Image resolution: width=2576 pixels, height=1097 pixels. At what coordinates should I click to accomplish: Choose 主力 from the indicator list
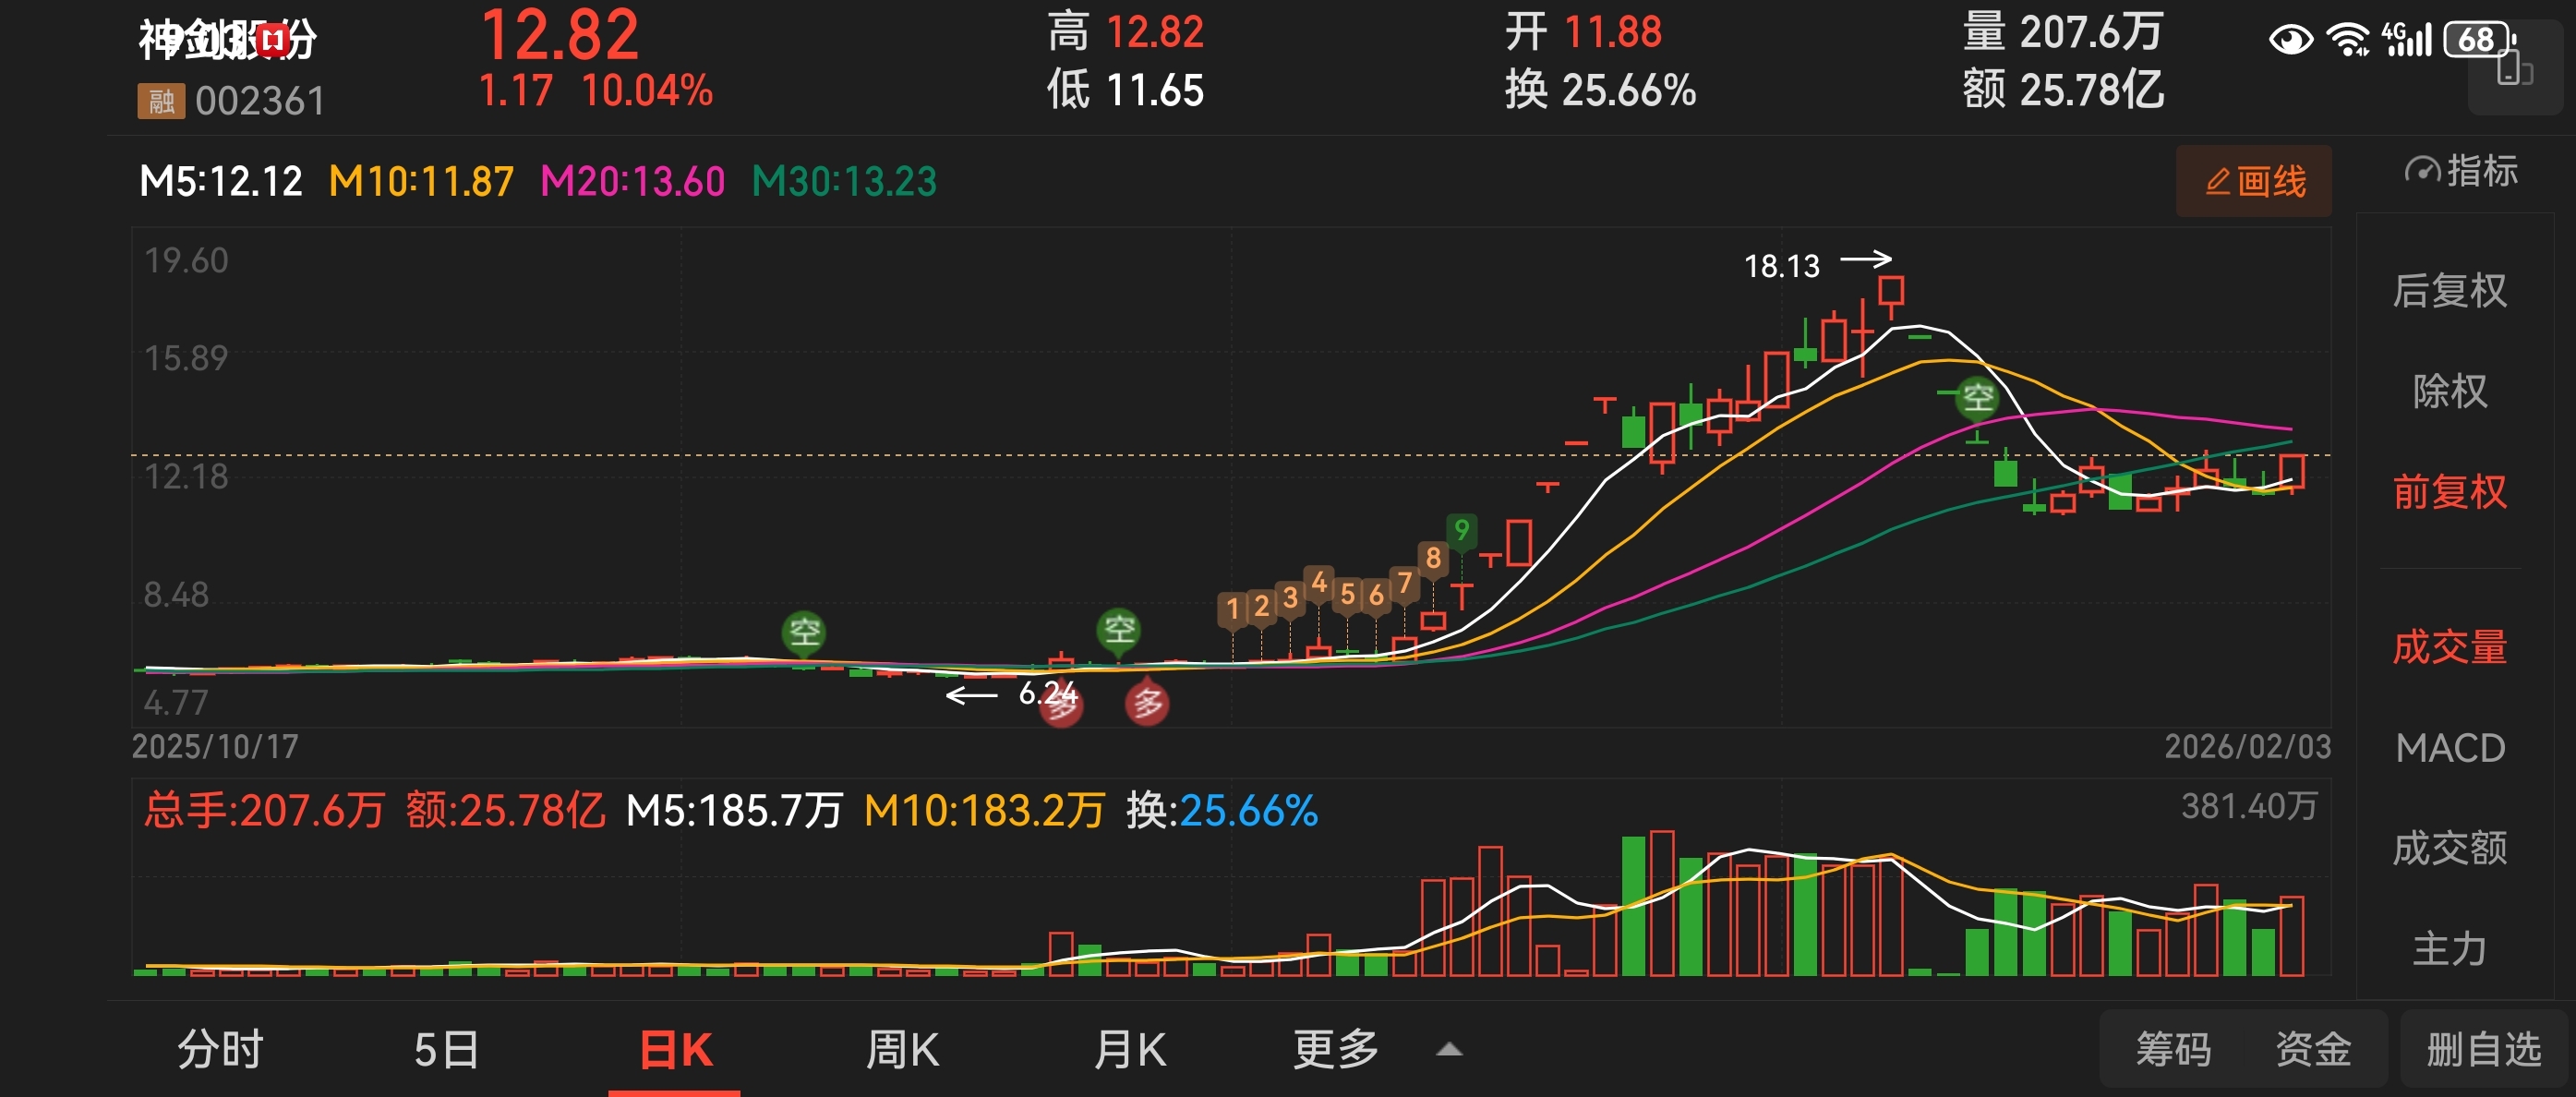pyautogui.click(x=2449, y=948)
